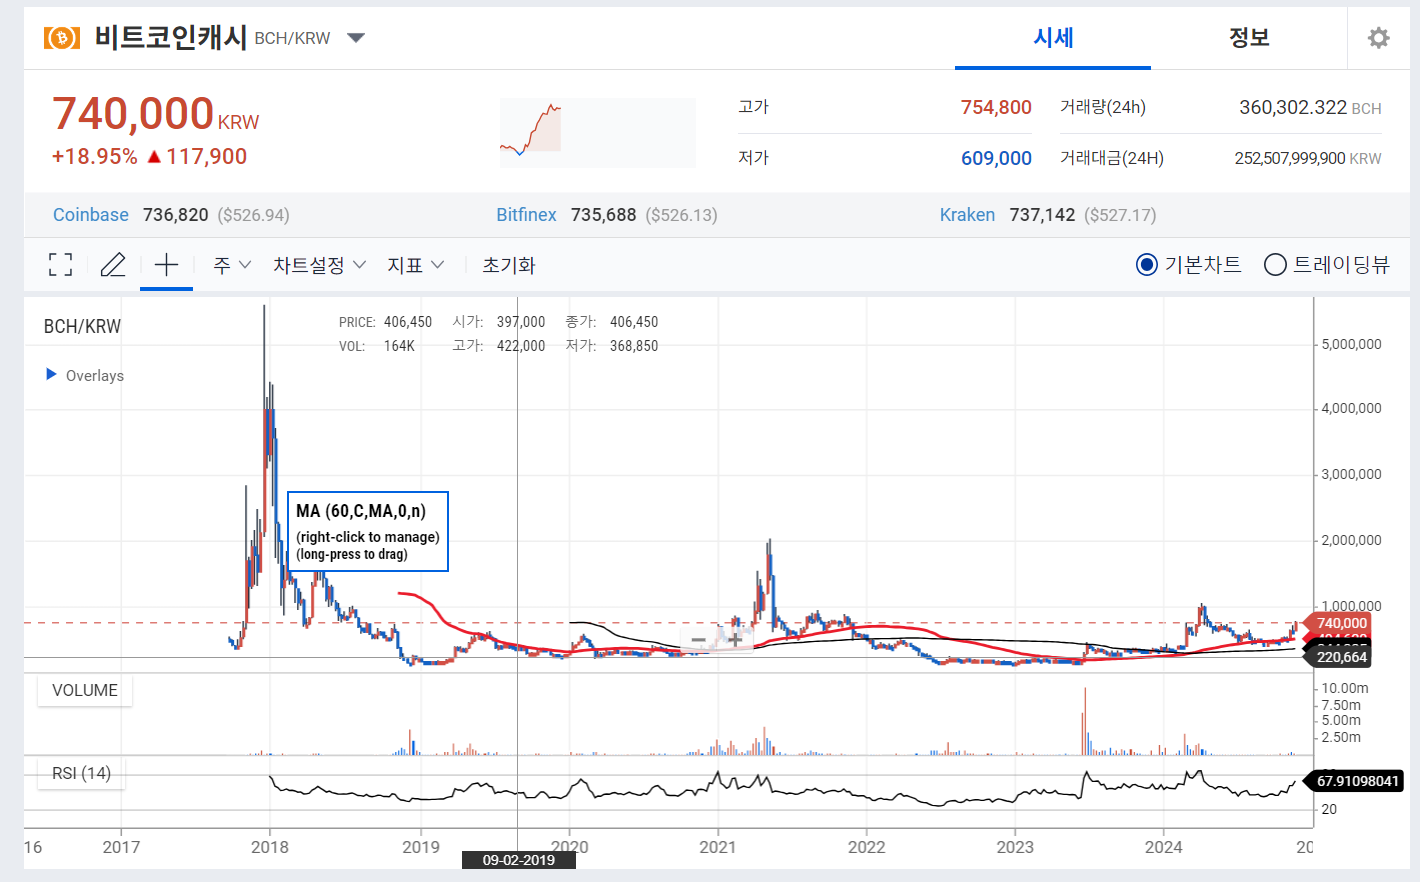This screenshot has width=1420, height=882.
Task: Click the 09-02-2019 date marker
Action: (519, 860)
